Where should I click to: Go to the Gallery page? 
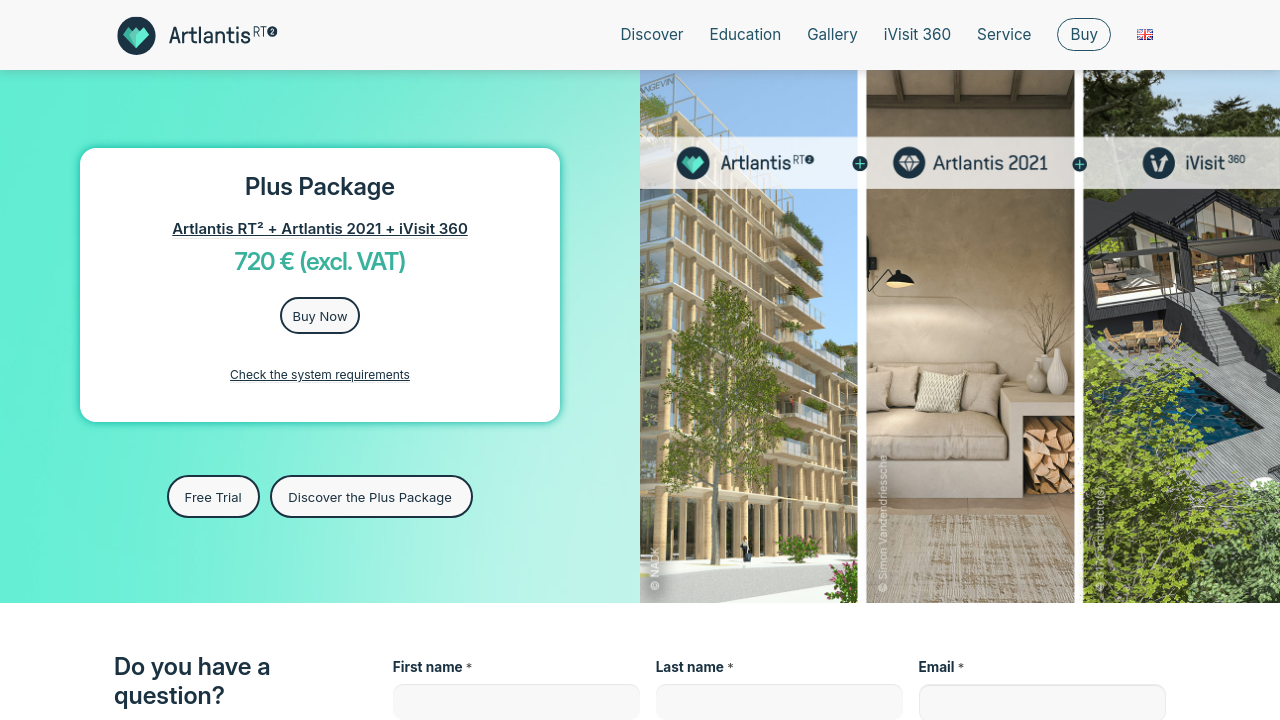[832, 34]
